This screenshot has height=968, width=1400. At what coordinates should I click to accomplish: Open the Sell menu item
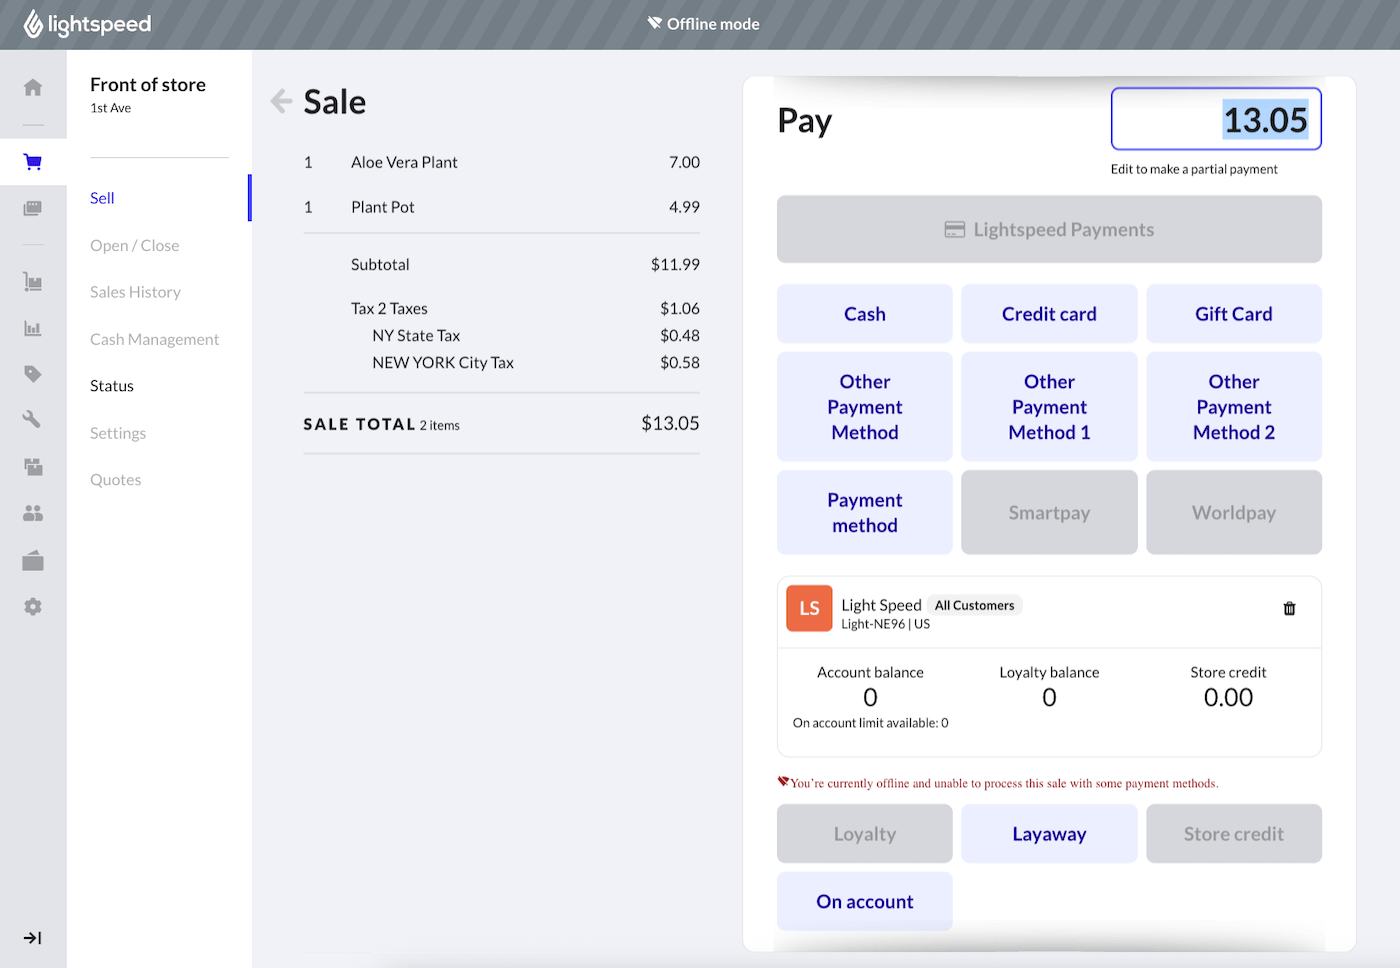(x=102, y=198)
